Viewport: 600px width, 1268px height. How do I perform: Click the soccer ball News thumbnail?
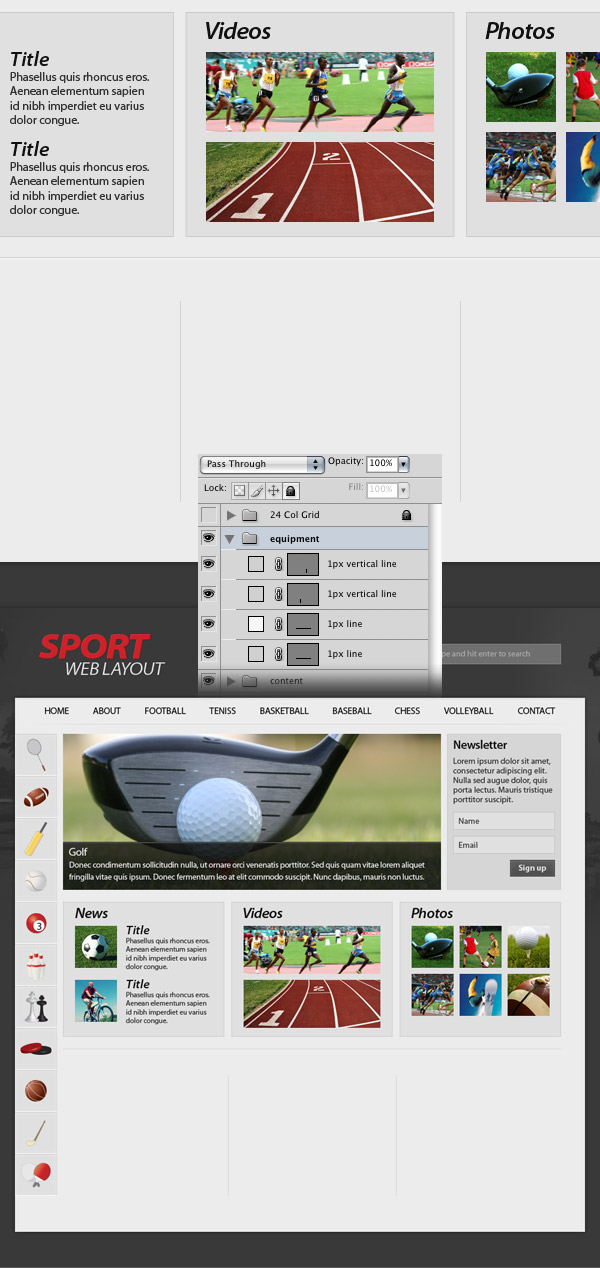click(x=96, y=946)
